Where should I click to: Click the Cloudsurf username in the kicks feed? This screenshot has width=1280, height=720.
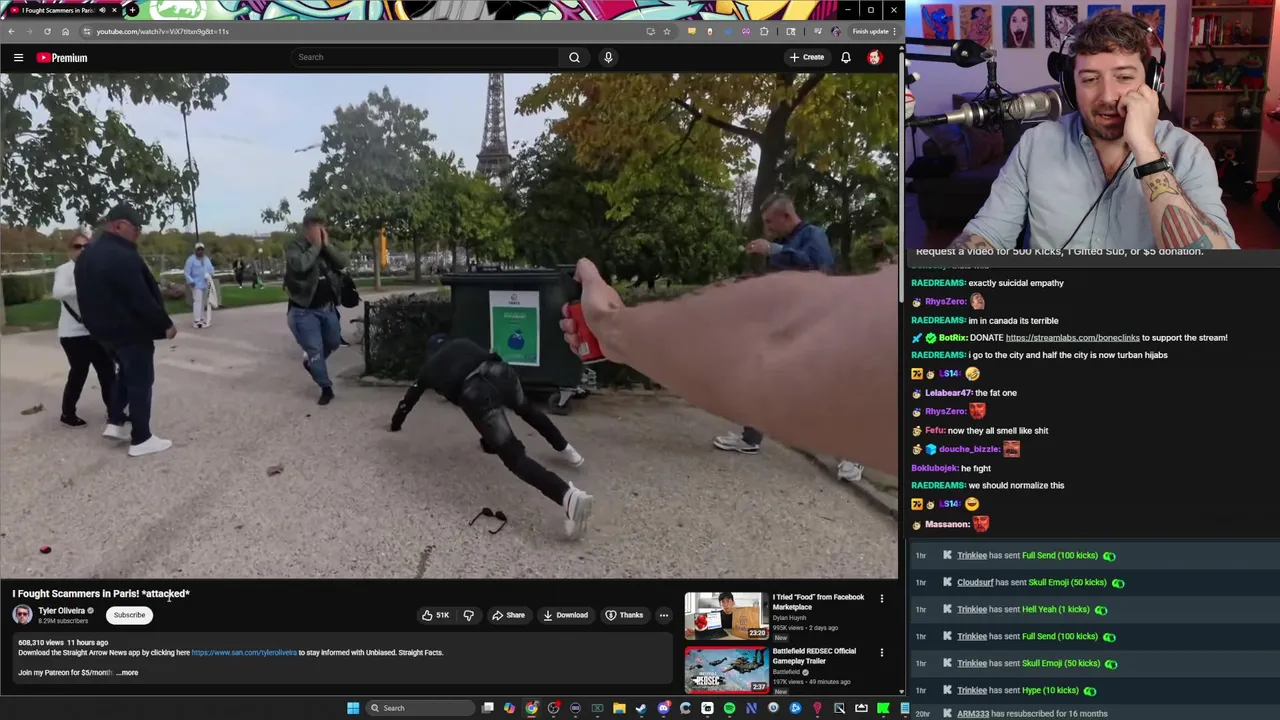pyautogui.click(x=975, y=582)
